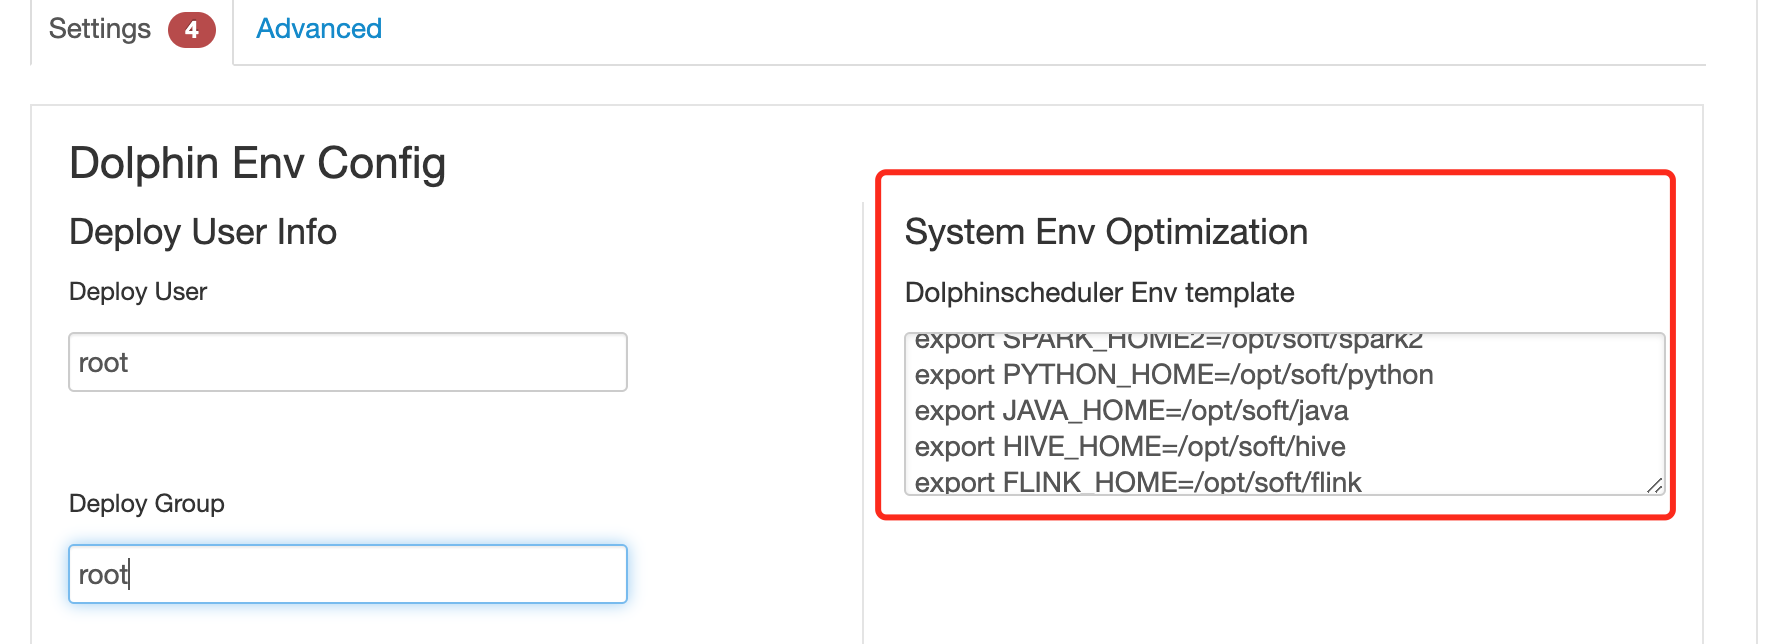The height and width of the screenshot is (644, 1788).
Task: Click the export PYTHON_HOME line
Action: 1173,375
